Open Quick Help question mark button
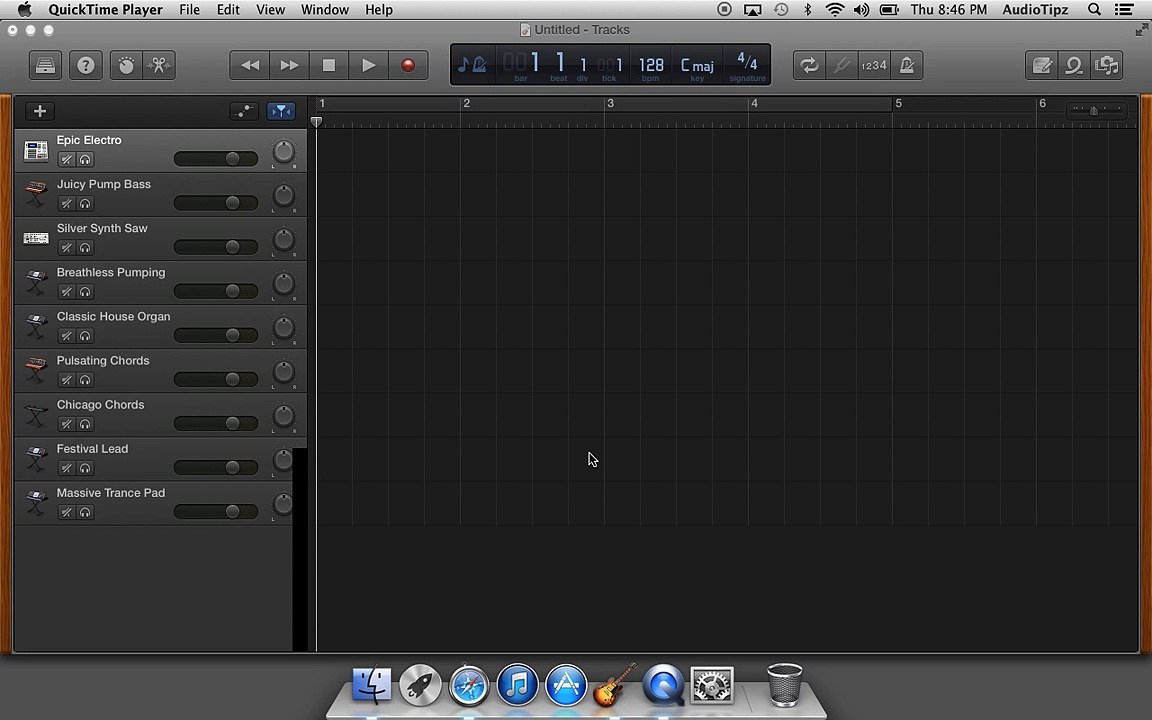1152x720 pixels. click(85, 65)
